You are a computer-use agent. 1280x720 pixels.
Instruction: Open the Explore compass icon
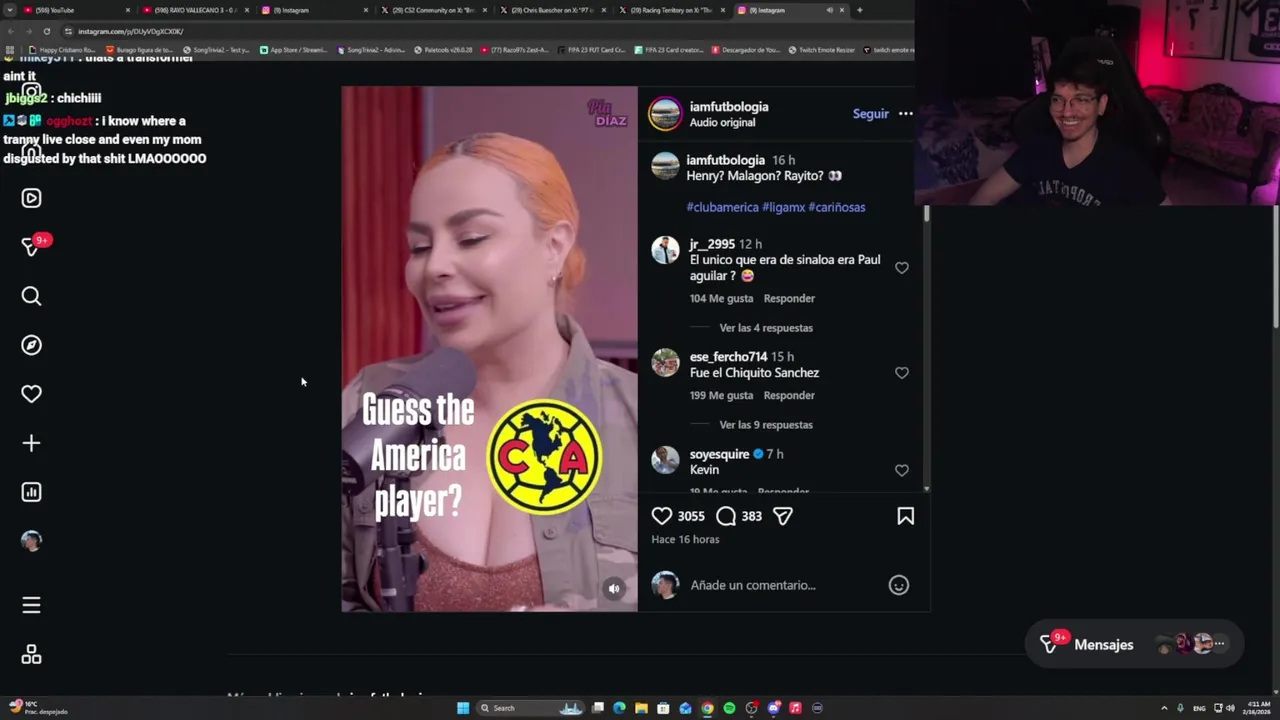(31, 345)
